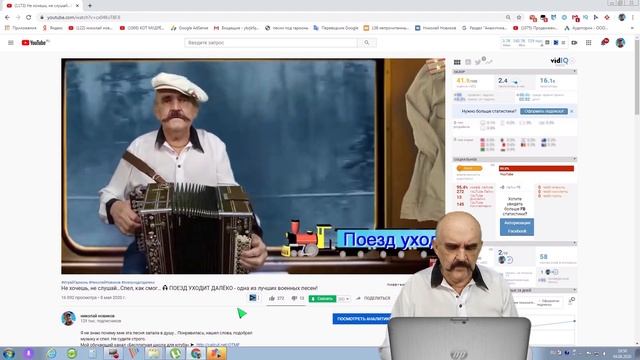Click the green download button

pos(322,299)
